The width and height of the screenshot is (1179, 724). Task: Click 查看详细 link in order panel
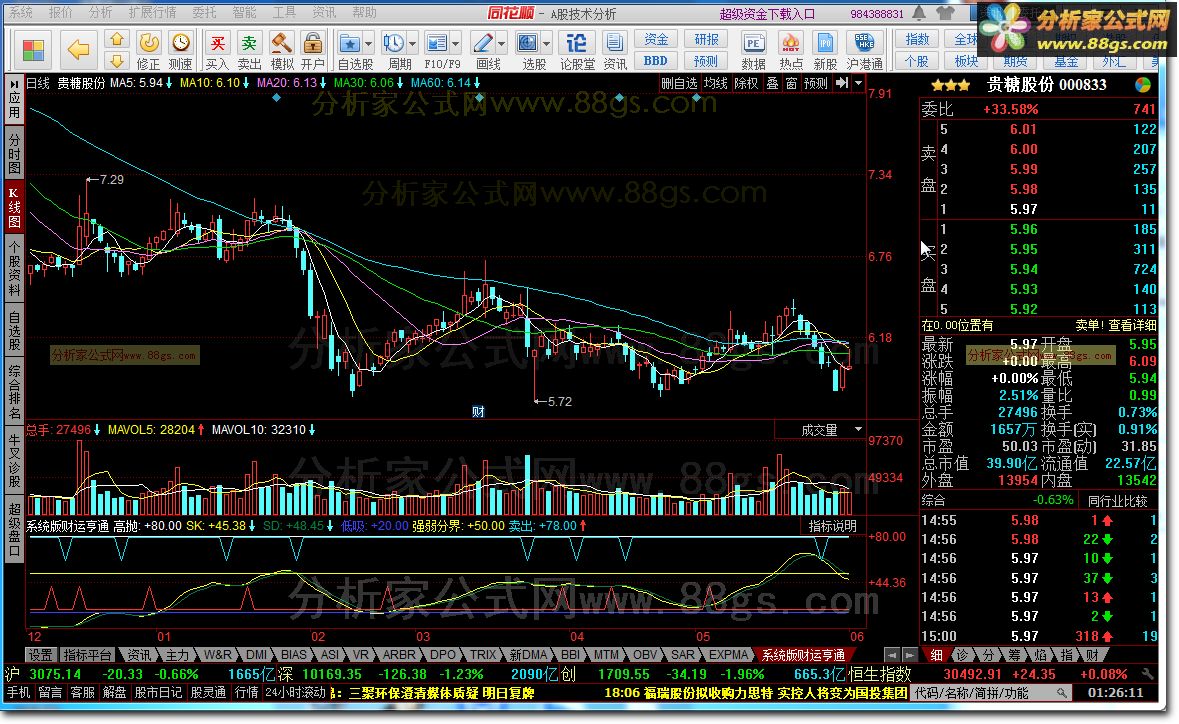1132,326
